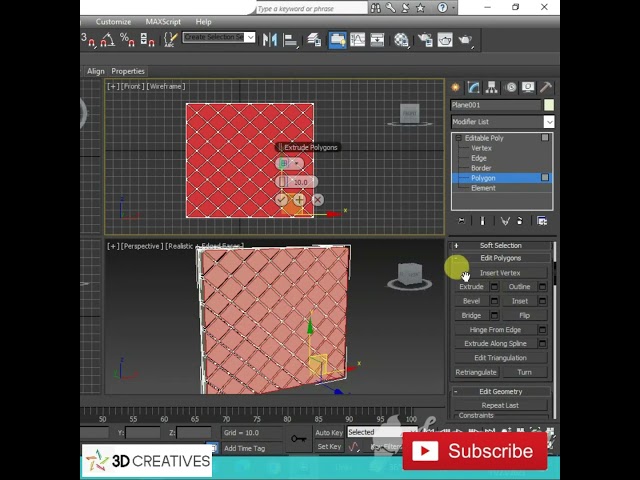Toggle Spinner Snap icon
The width and height of the screenshot is (640, 480).
tap(147, 40)
